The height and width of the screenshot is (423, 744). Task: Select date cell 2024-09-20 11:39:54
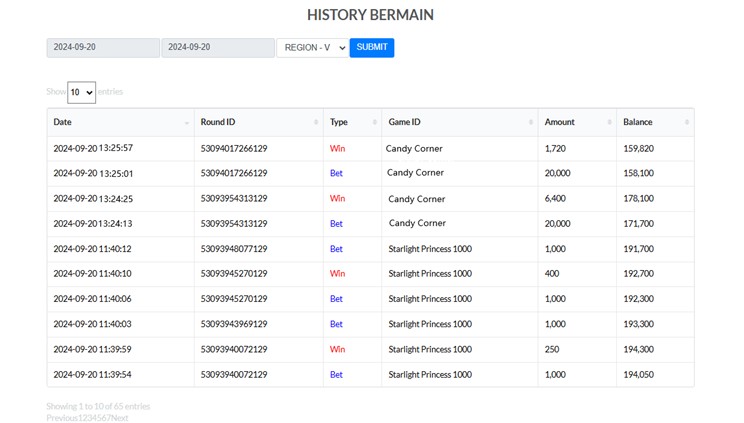(x=93, y=374)
